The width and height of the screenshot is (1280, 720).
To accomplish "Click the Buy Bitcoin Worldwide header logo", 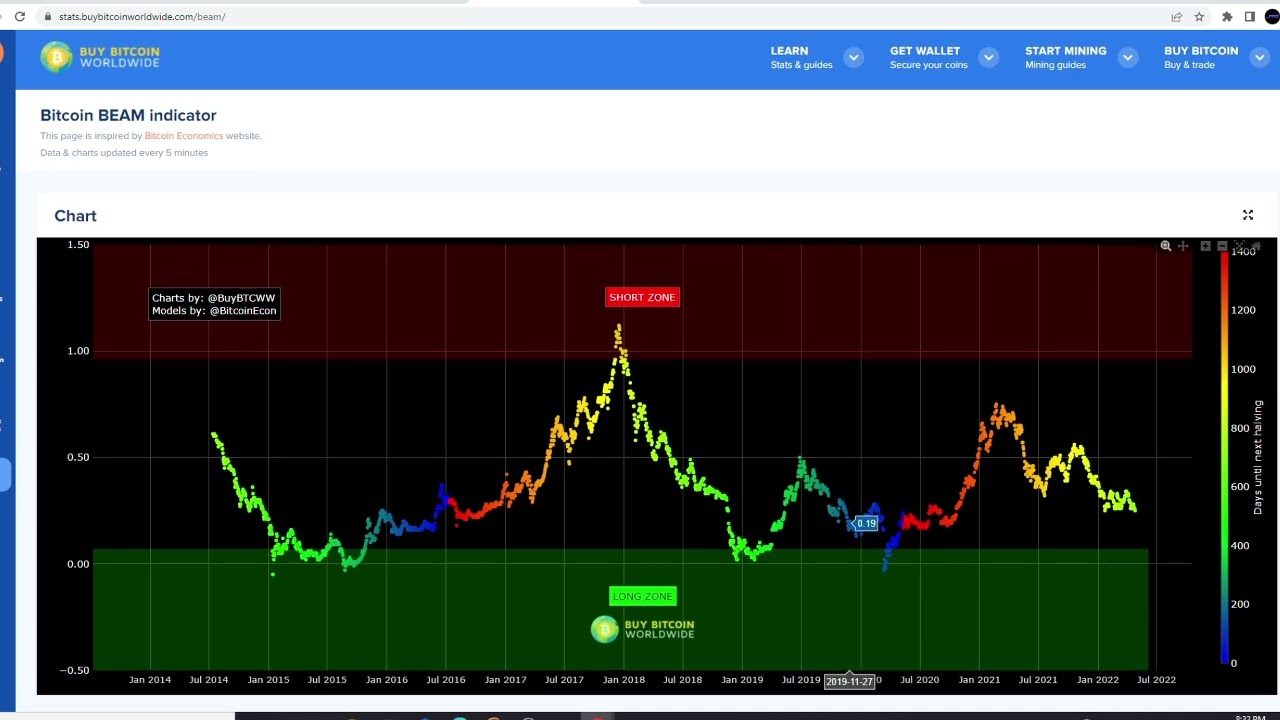I will coord(100,57).
